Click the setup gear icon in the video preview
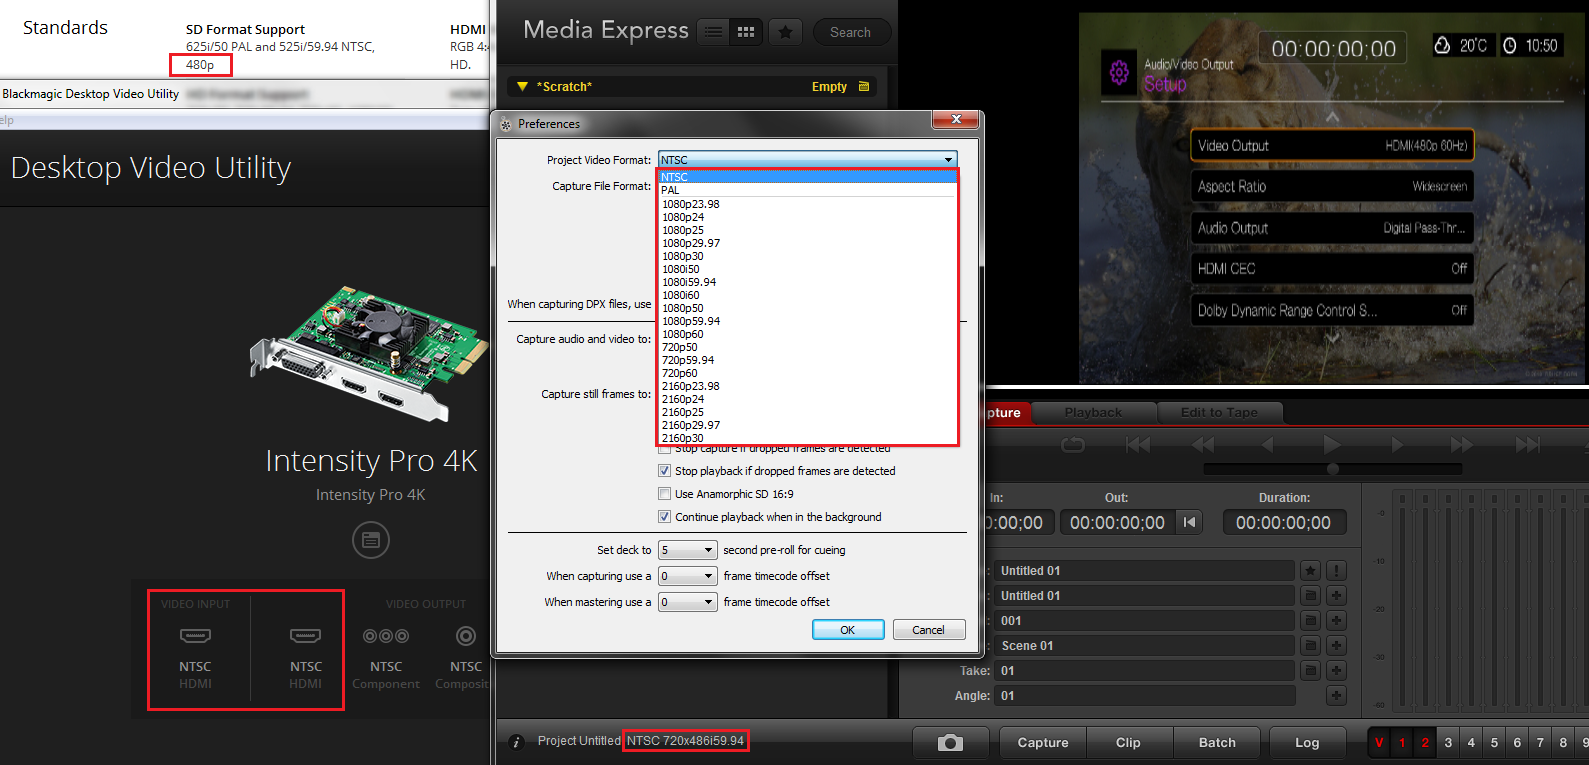The height and width of the screenshot is (765, 1589). click(x=1119, y=72)
